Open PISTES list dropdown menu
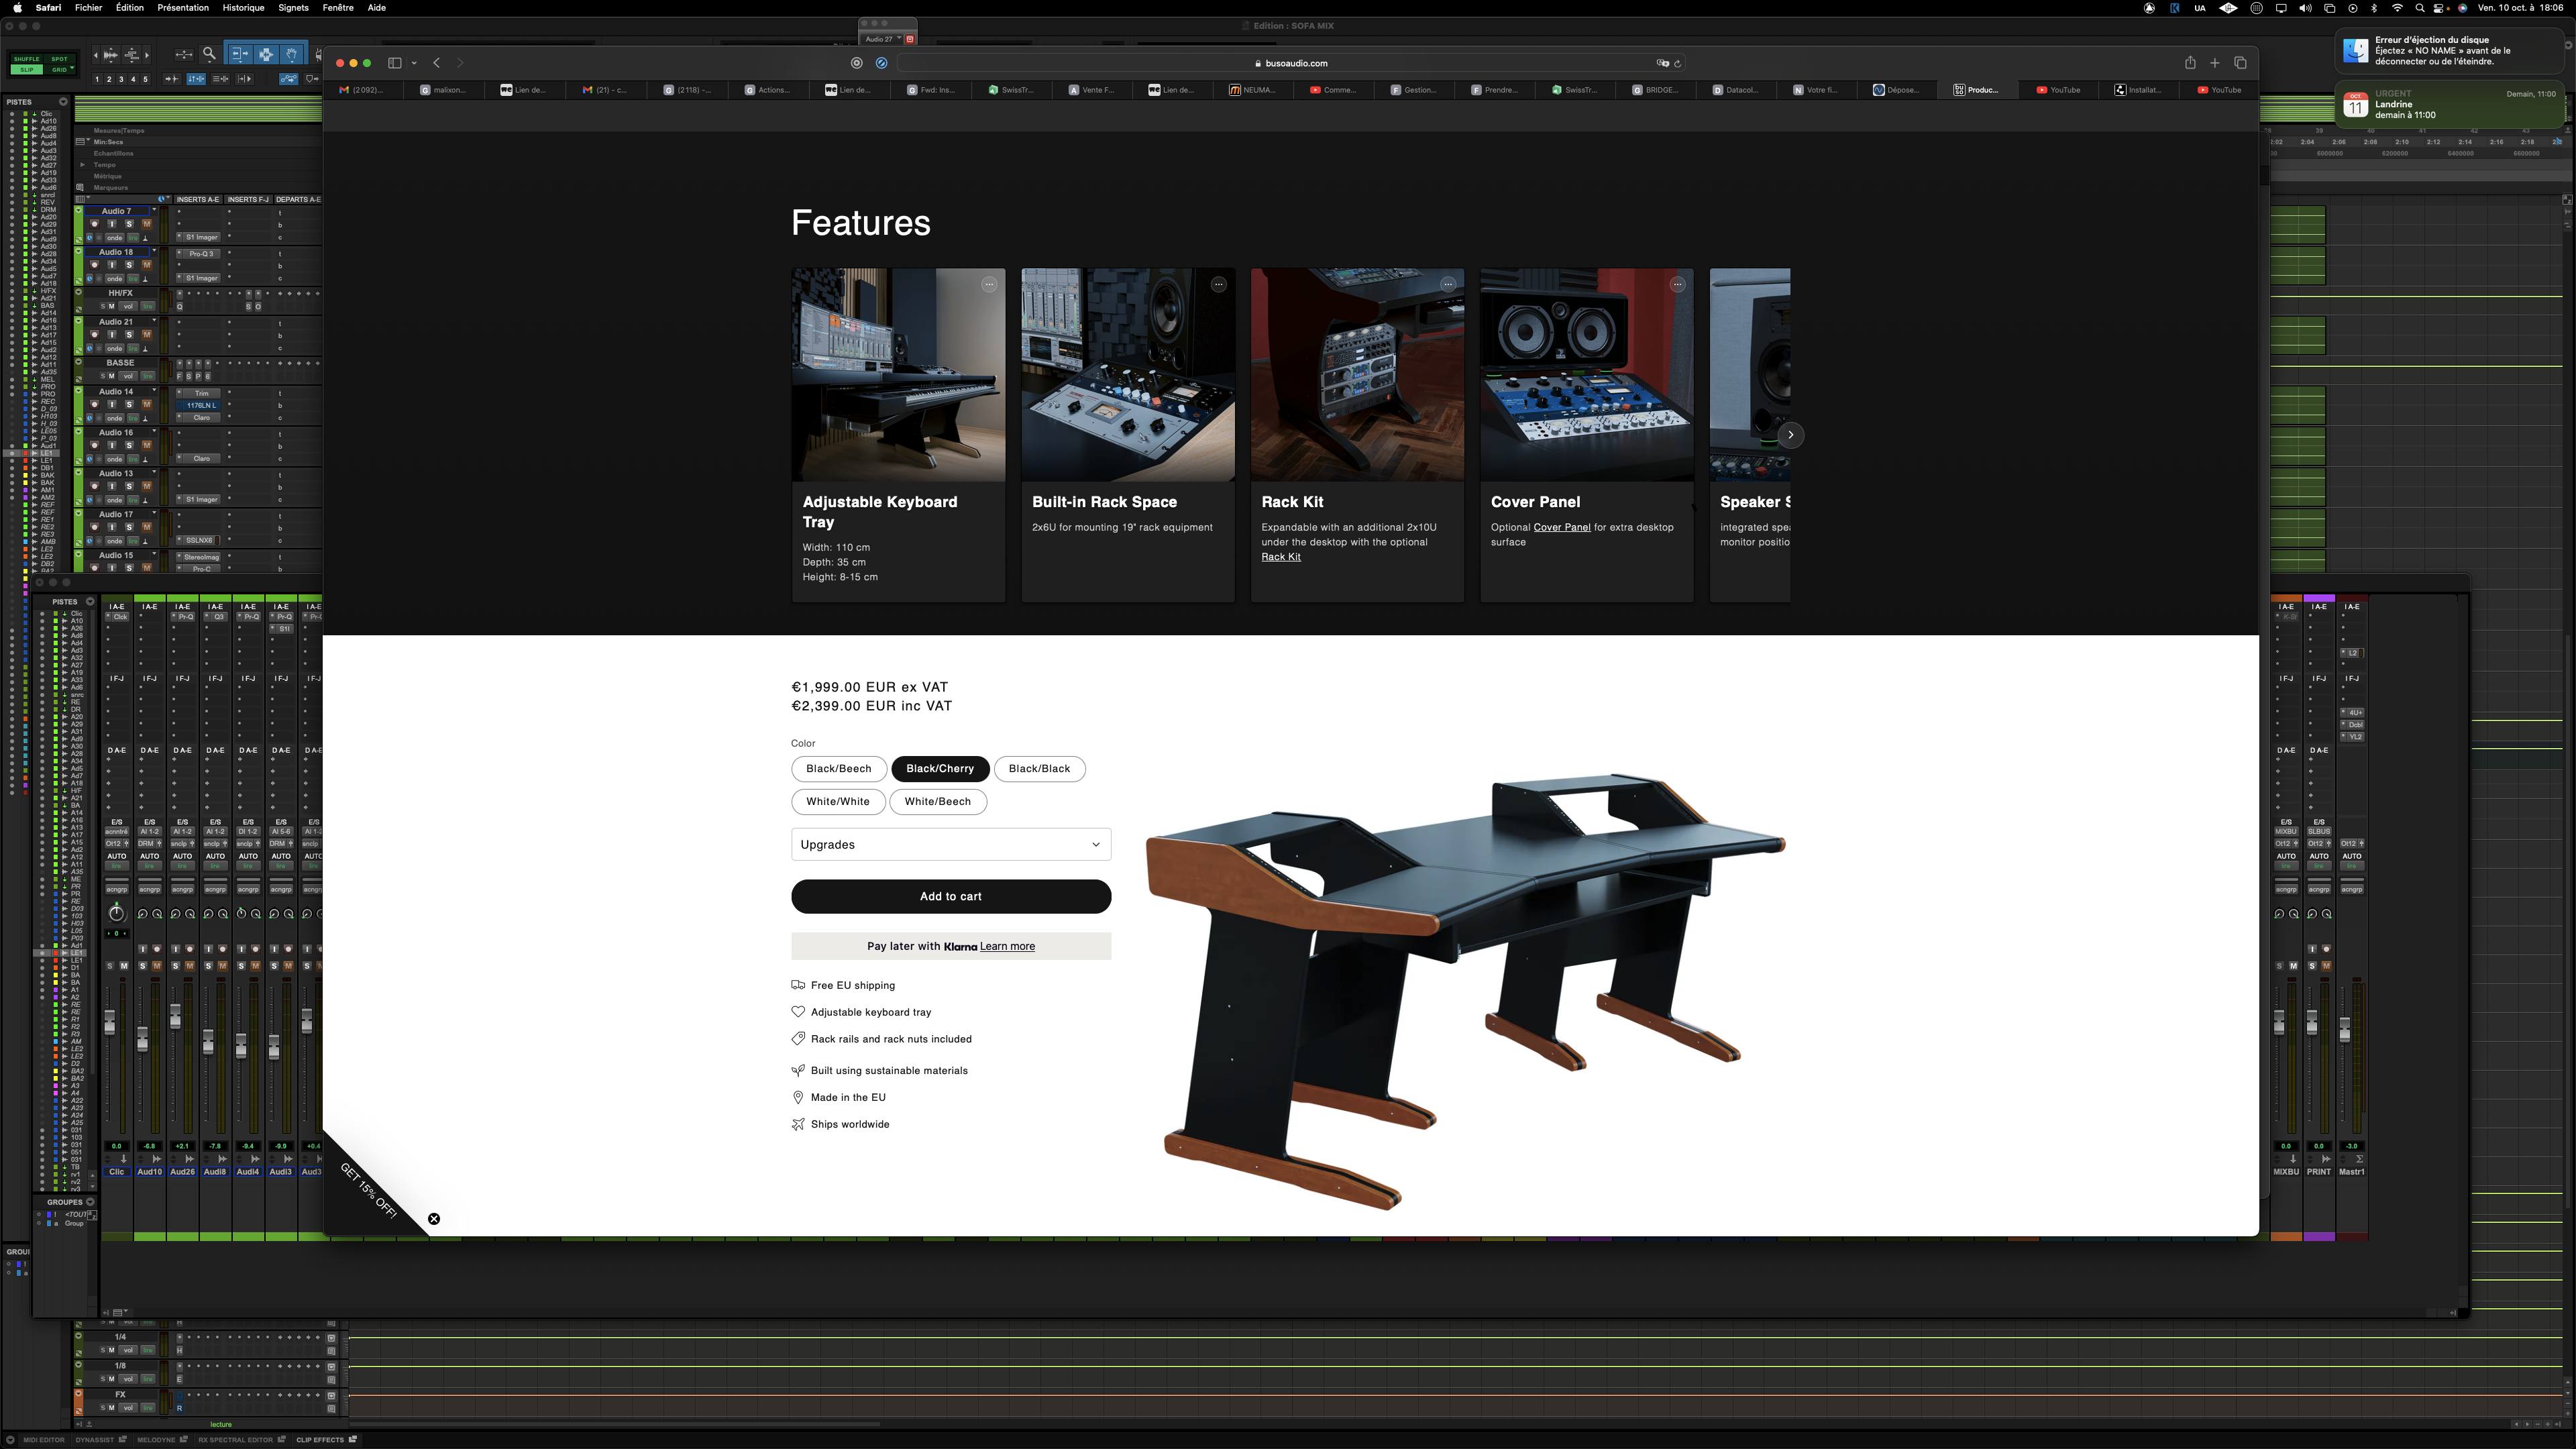 tap(63, 102)
